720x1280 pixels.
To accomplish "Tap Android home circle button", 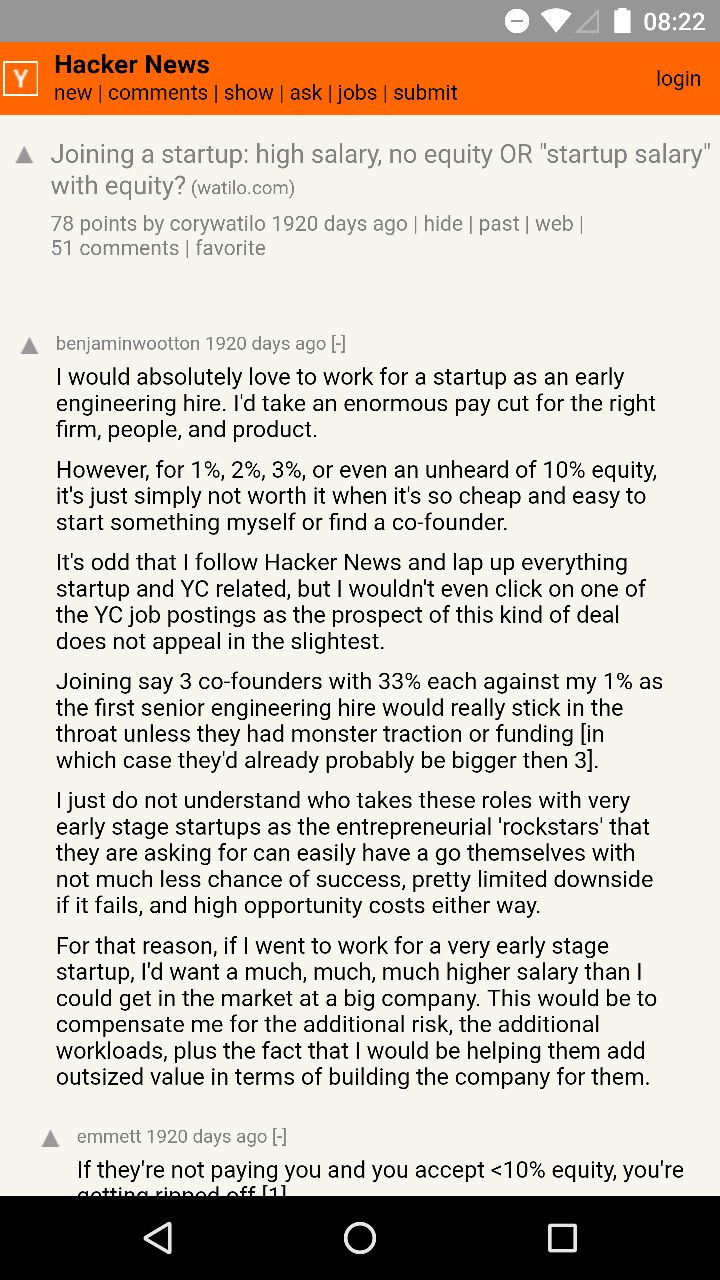I will (360, 1238).
